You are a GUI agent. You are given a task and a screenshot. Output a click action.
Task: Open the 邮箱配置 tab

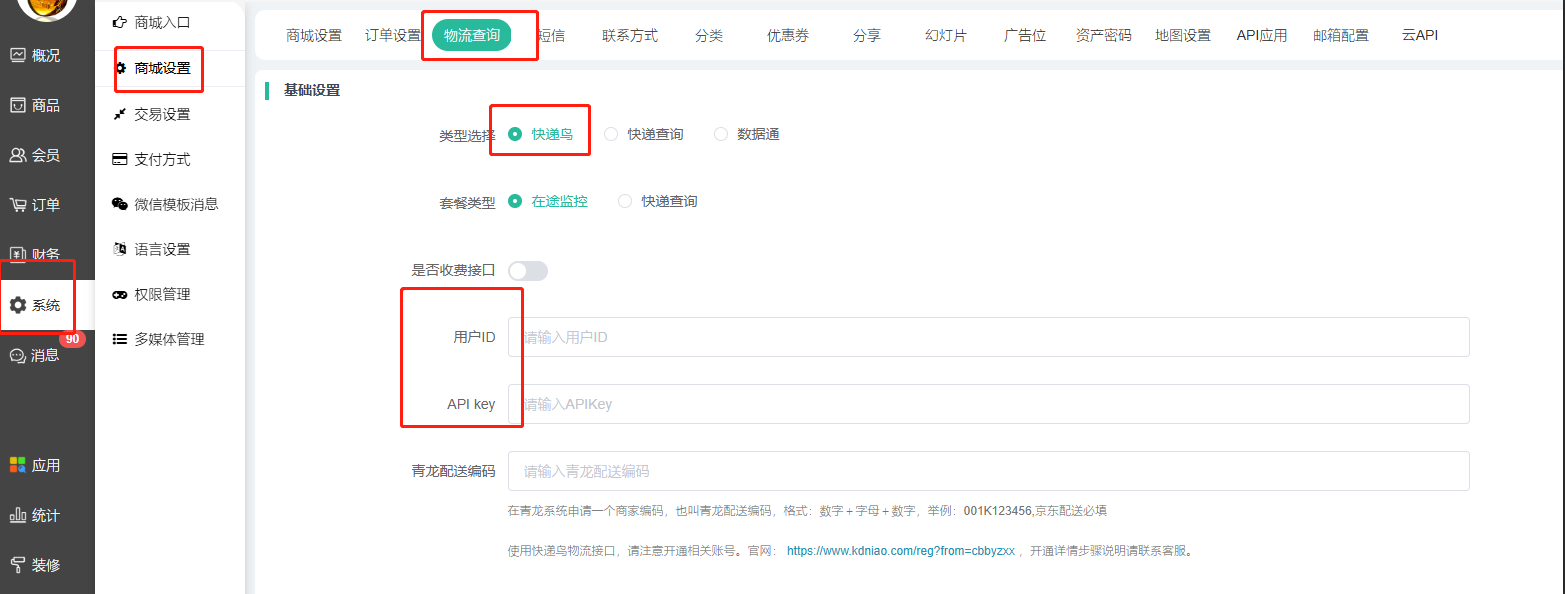(x=1341, y=35)
